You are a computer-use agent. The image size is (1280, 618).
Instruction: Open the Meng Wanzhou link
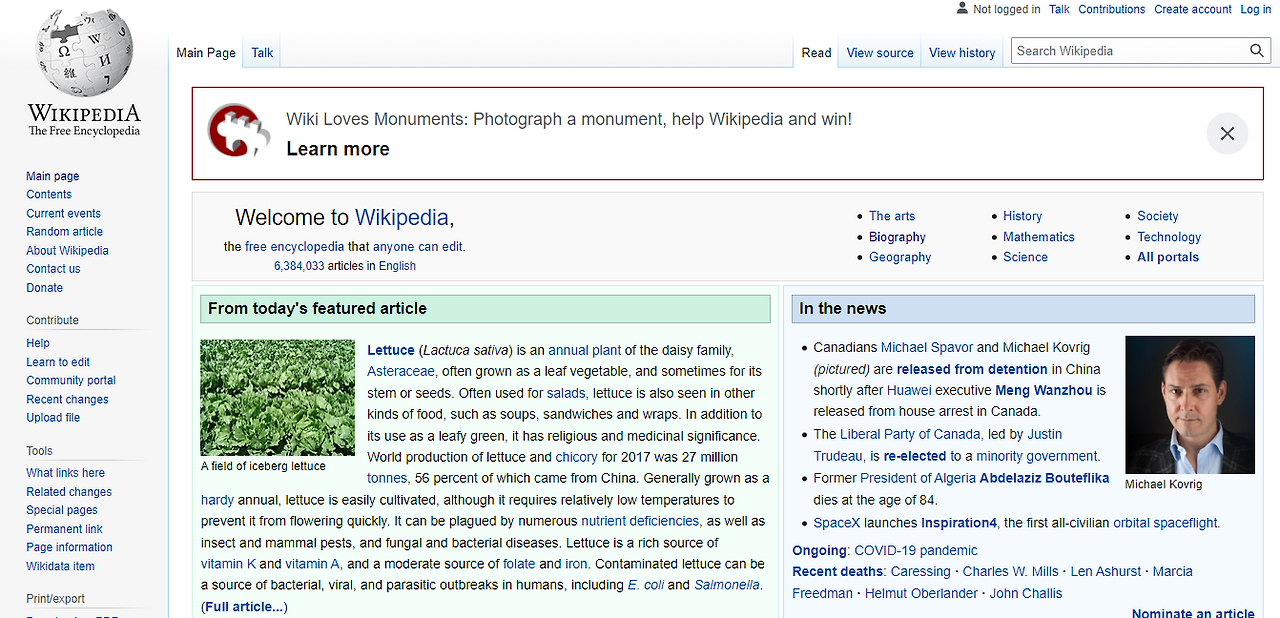click(1044, 390)
